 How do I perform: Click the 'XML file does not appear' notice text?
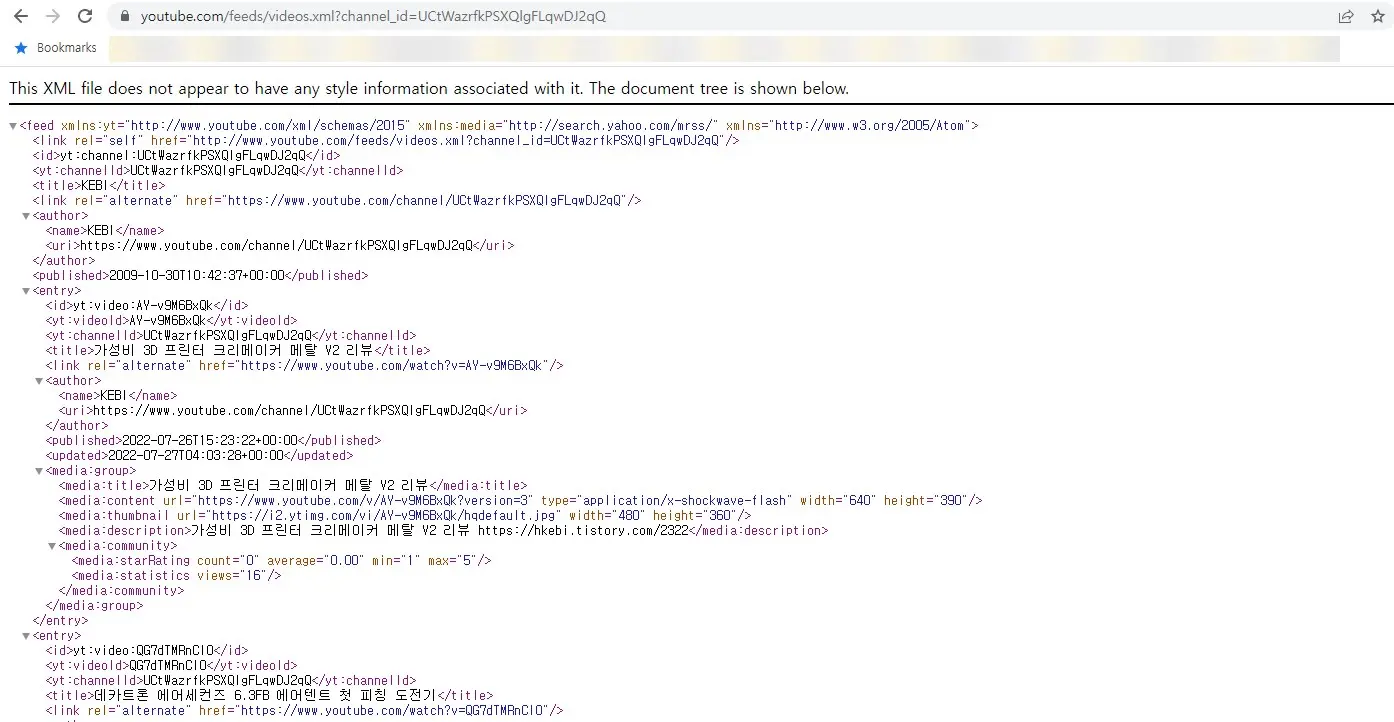[429, 88]
